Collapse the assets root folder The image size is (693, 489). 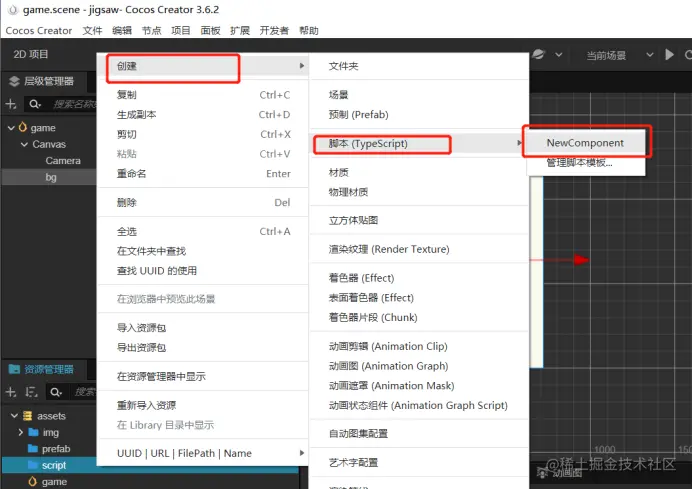pos(14,416)
